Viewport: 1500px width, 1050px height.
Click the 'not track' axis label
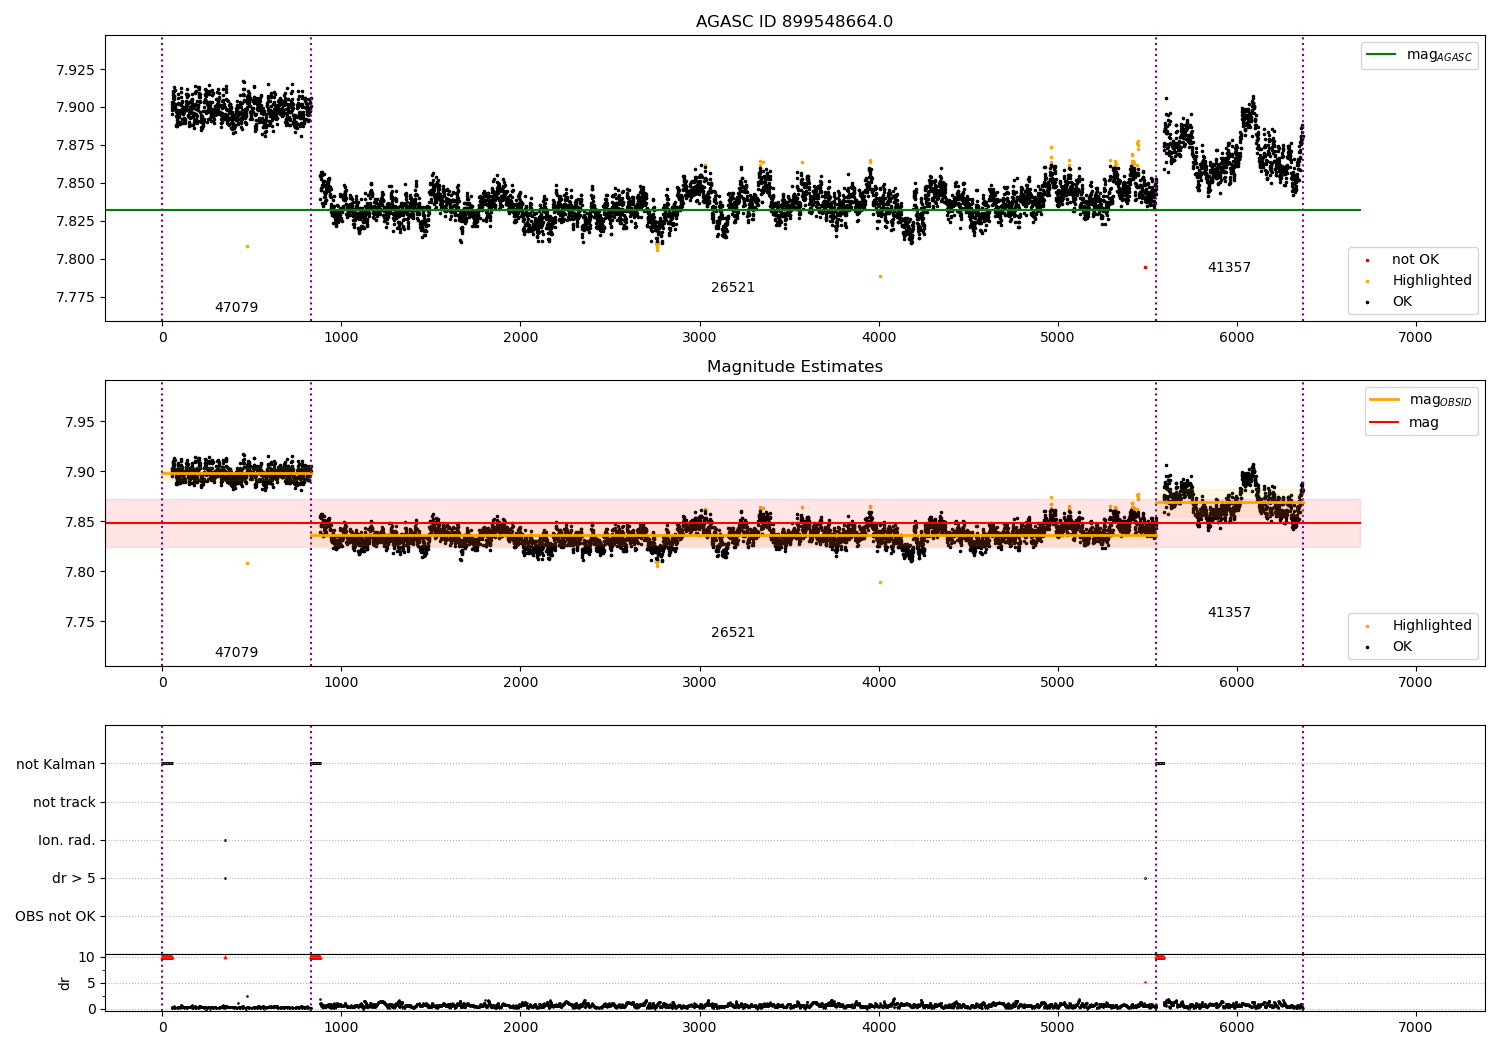tap(64, 803)
